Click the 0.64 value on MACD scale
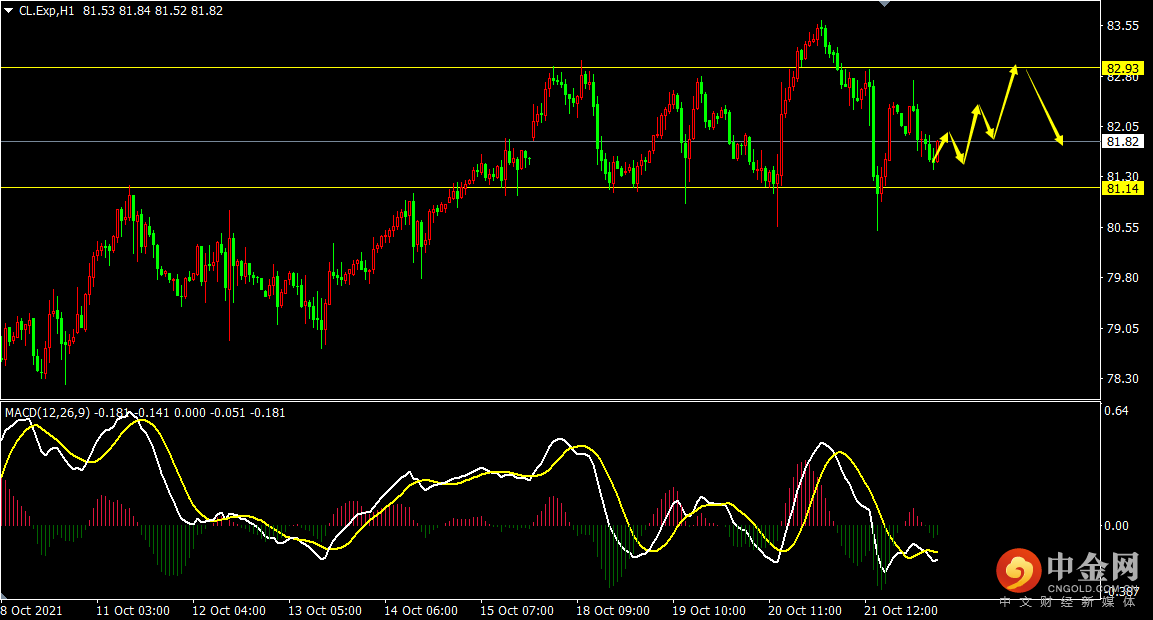 coord(1117,410)
